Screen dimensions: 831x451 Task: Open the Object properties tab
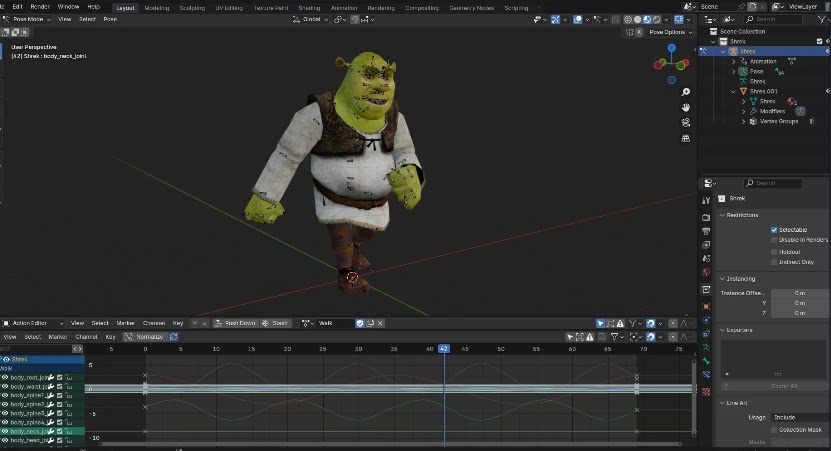point(706,306)
